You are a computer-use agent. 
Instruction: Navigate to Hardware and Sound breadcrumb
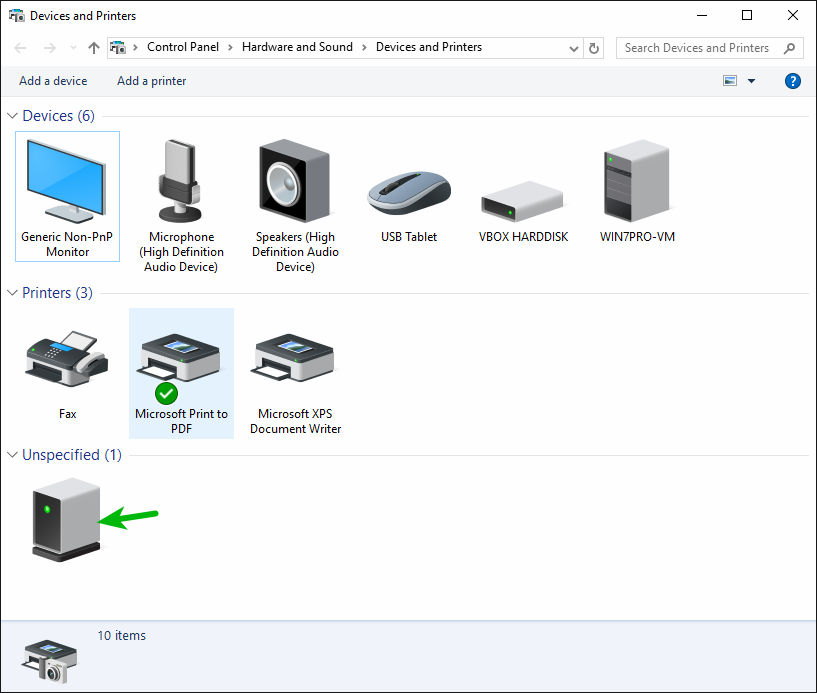click(297, 47)
